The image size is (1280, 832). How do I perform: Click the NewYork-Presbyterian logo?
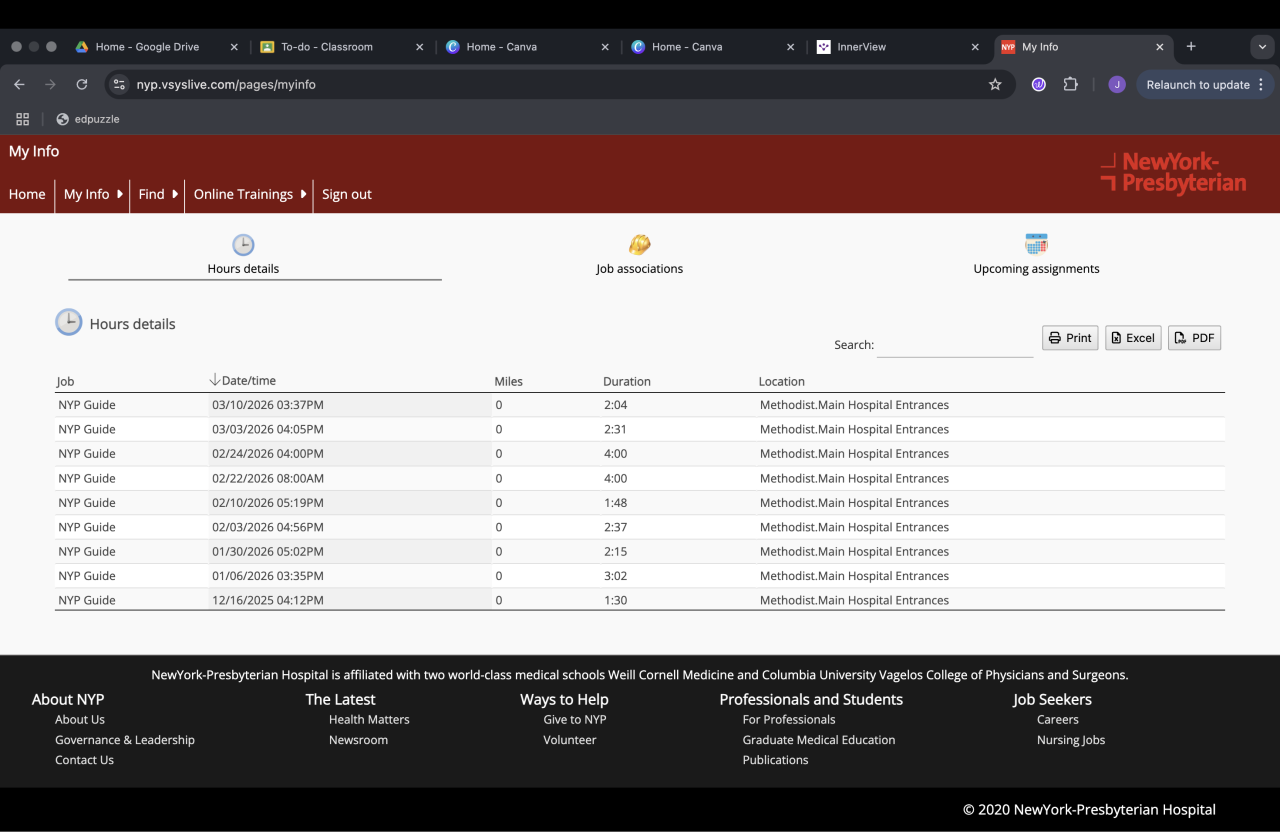point(1173,173)
